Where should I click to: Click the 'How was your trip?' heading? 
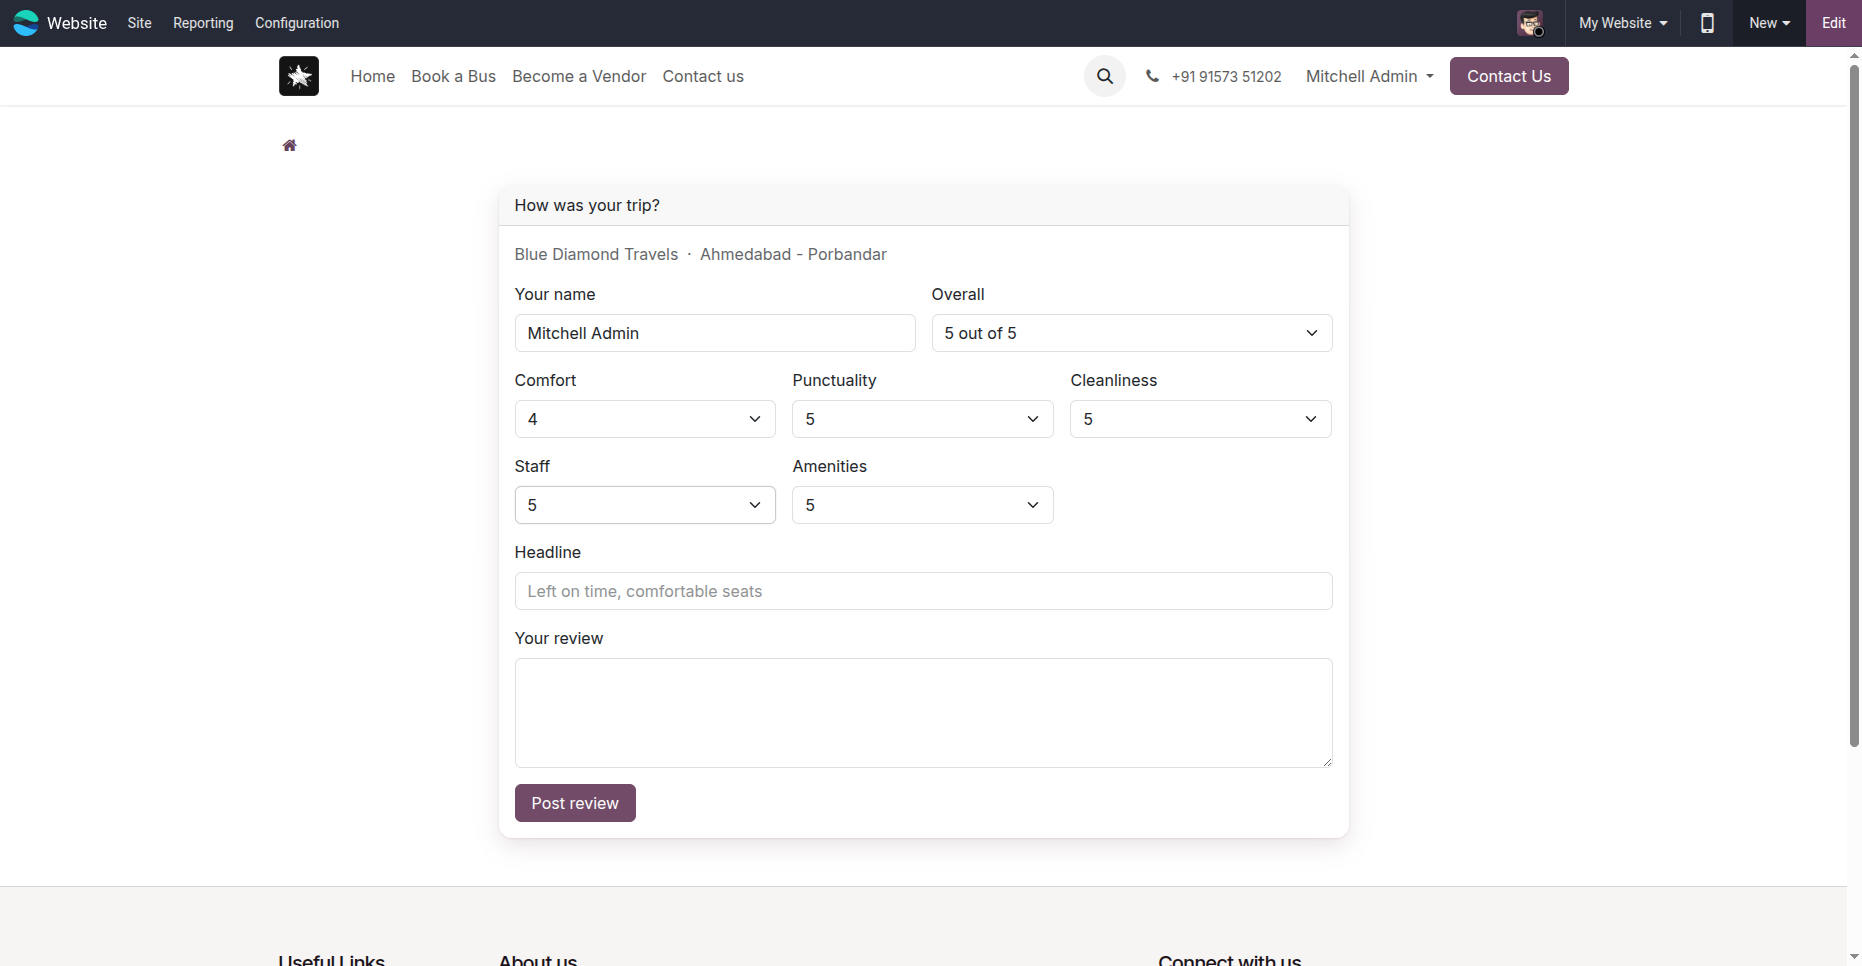click(587, 206)
